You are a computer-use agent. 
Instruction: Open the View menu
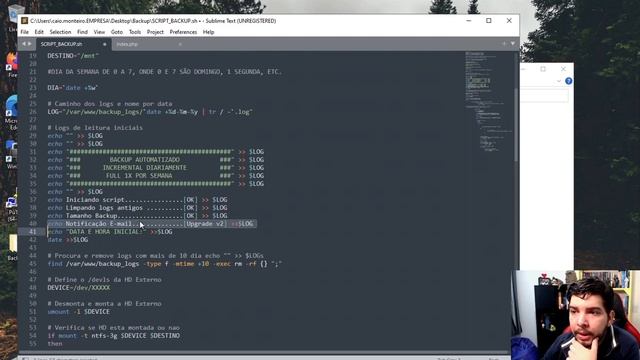[99, 32]
